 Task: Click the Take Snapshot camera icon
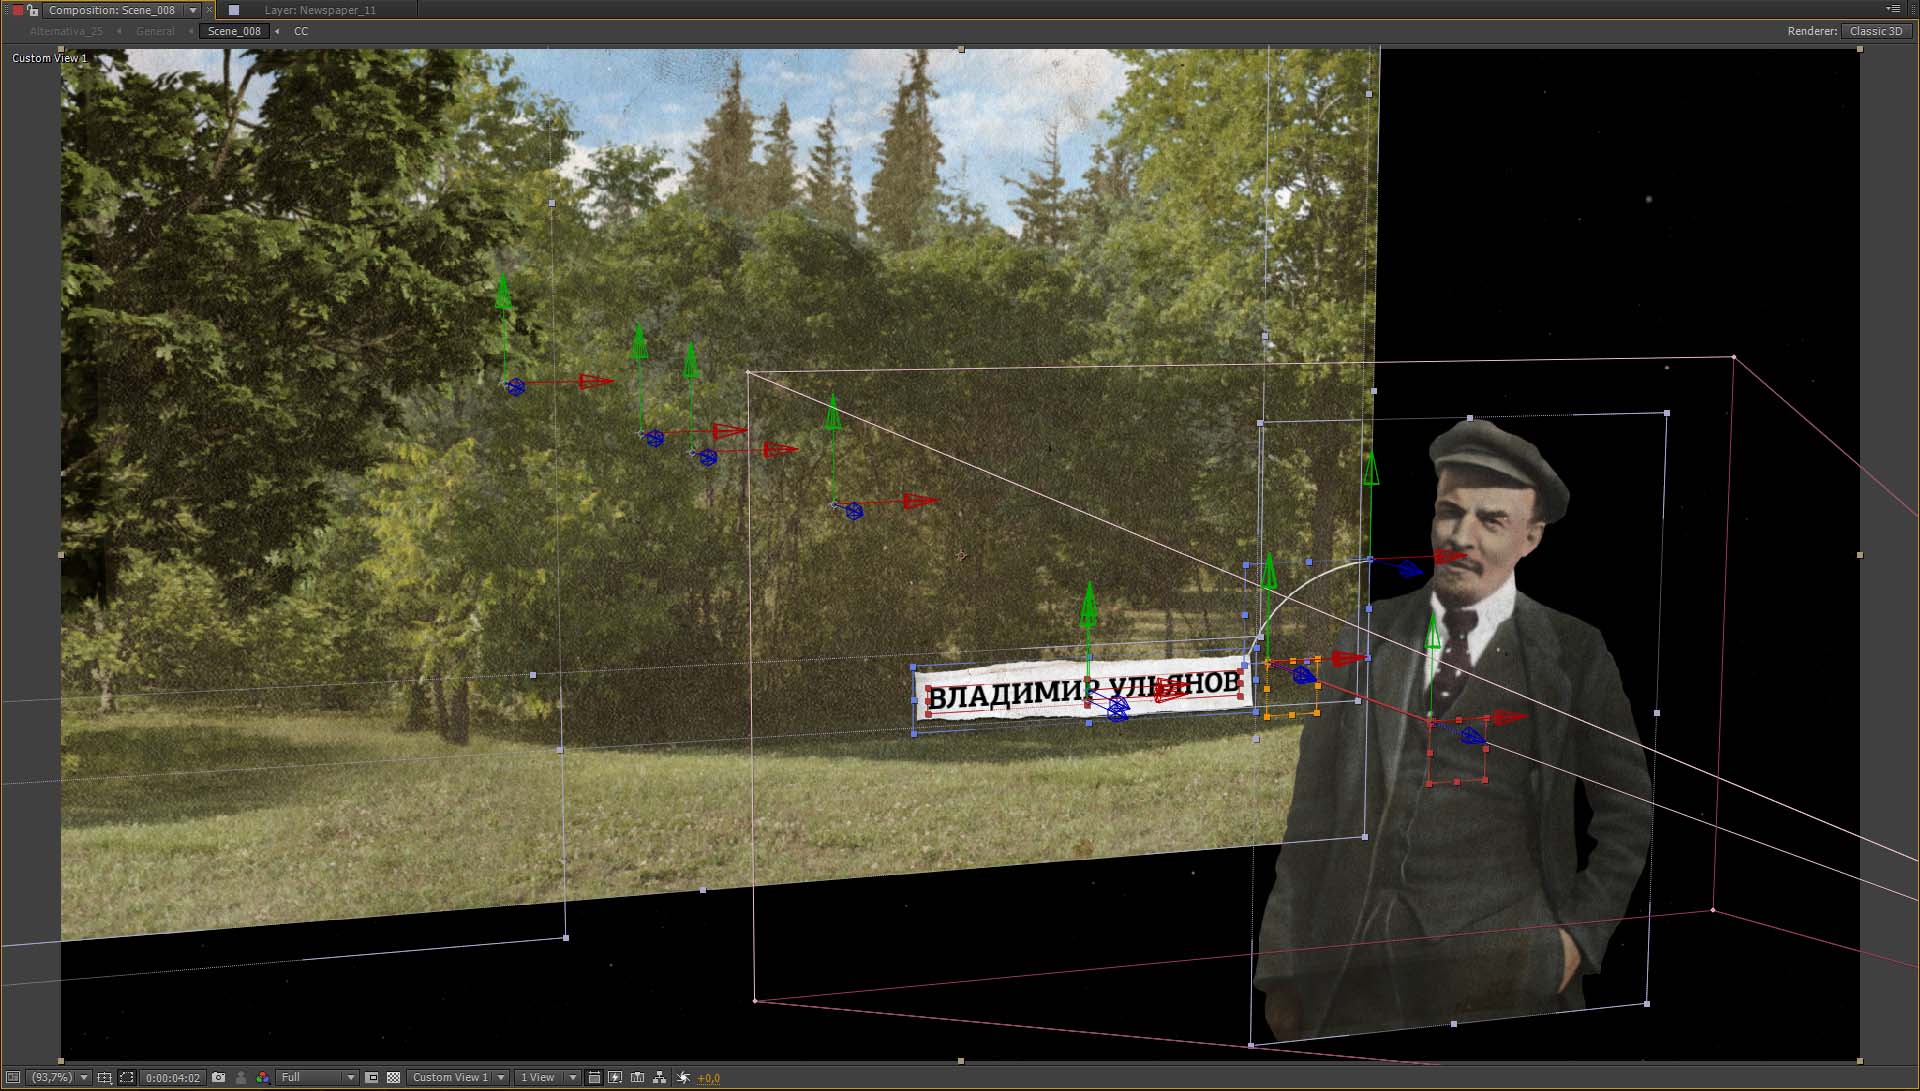(x=219, y=1077)
